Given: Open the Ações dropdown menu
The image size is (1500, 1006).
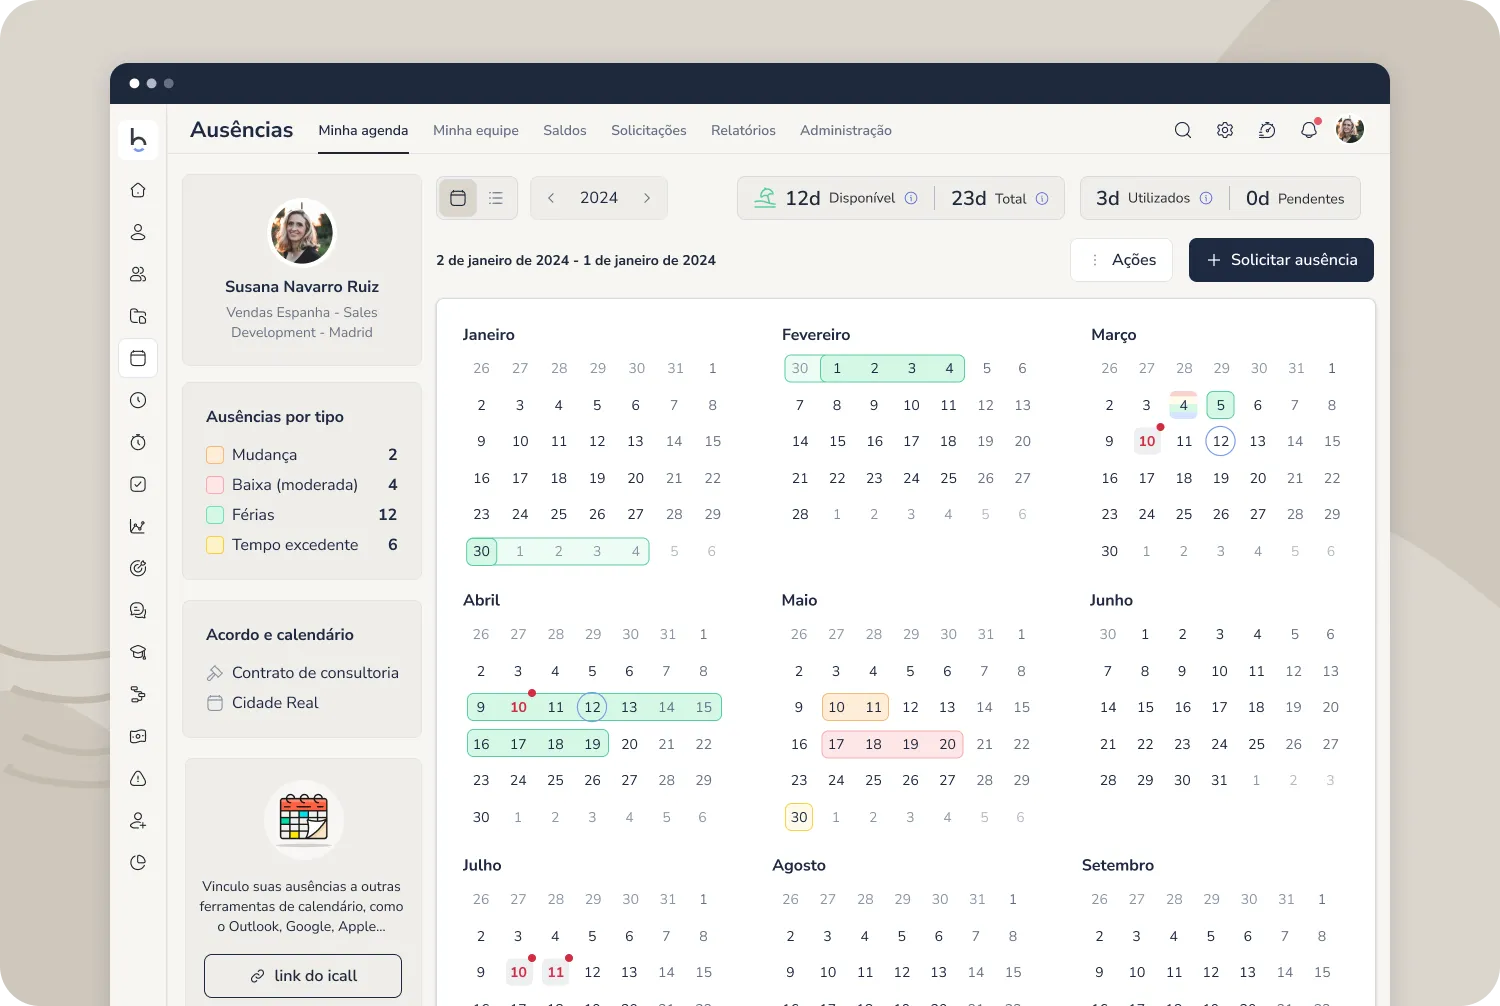Looking at the screenshot, I should tap(1121, 260).
